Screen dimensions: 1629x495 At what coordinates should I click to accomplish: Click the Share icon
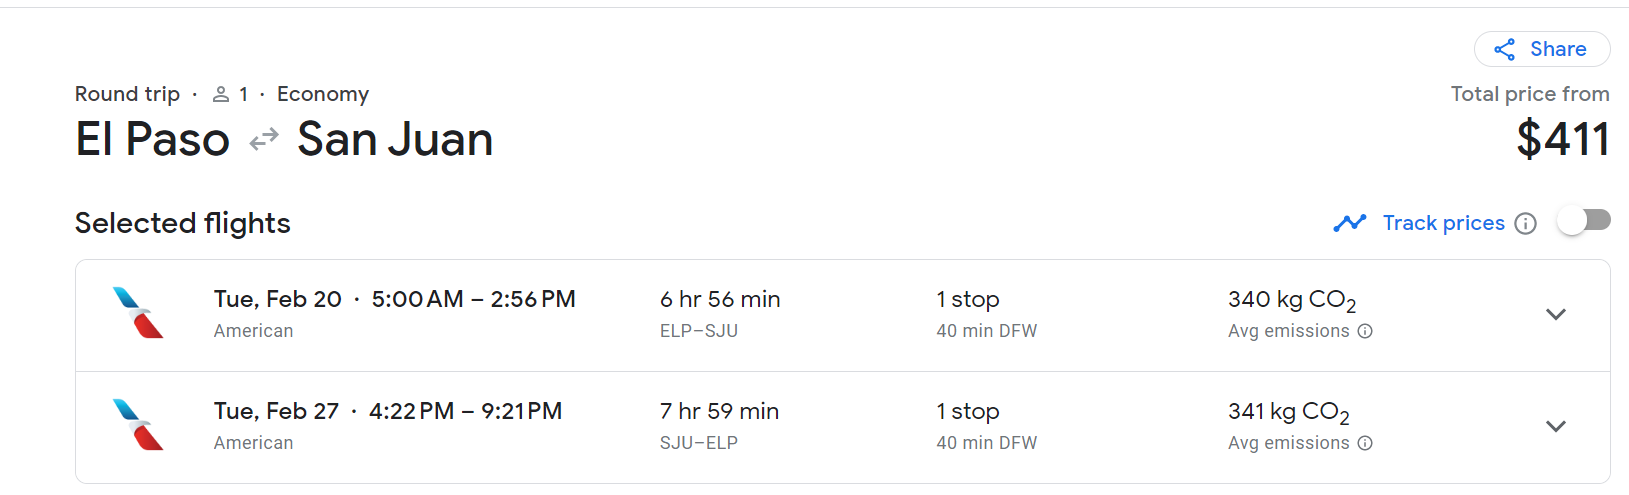1504,49
